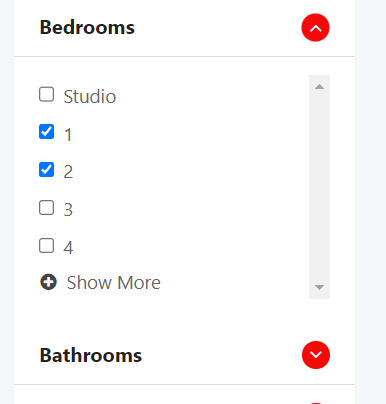Select the Studio label text
The image size is (386, 404).
tap(90, 97)
